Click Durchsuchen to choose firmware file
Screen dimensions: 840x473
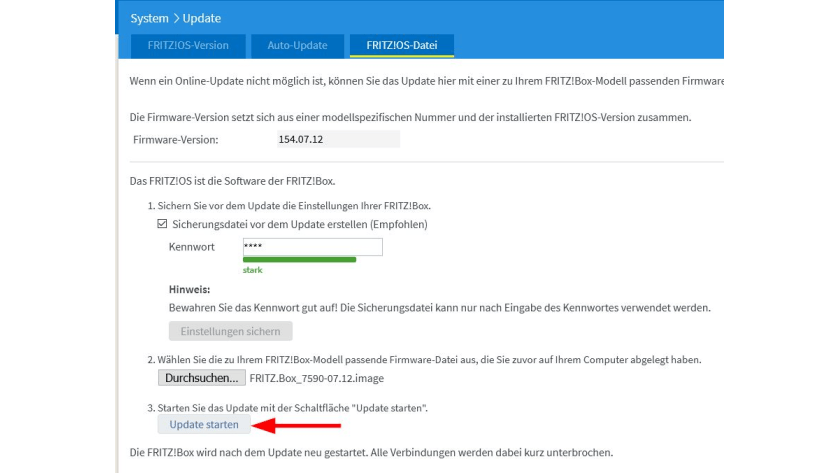tap(201, 378)
